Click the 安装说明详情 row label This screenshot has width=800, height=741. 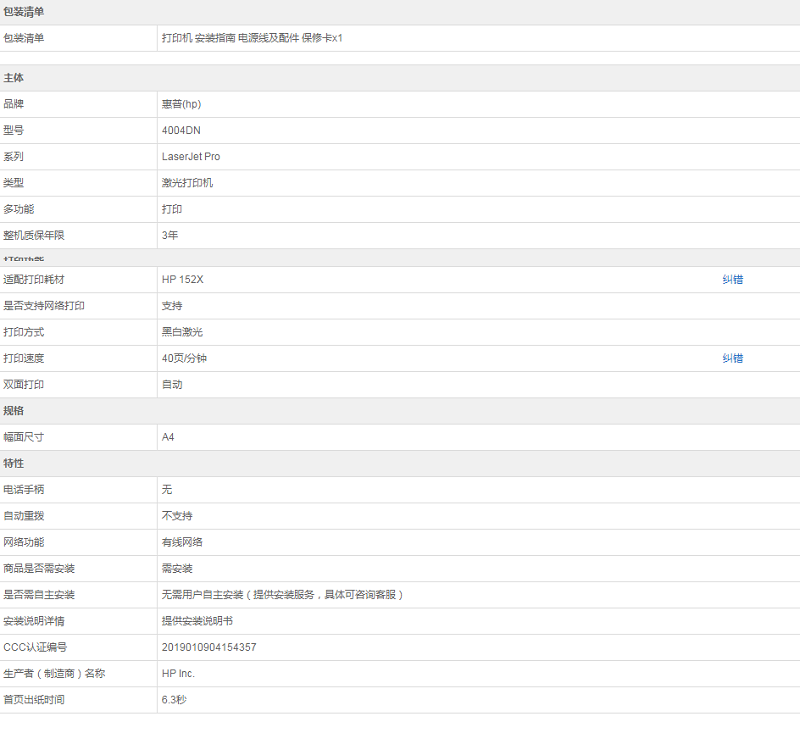[34, 621]
